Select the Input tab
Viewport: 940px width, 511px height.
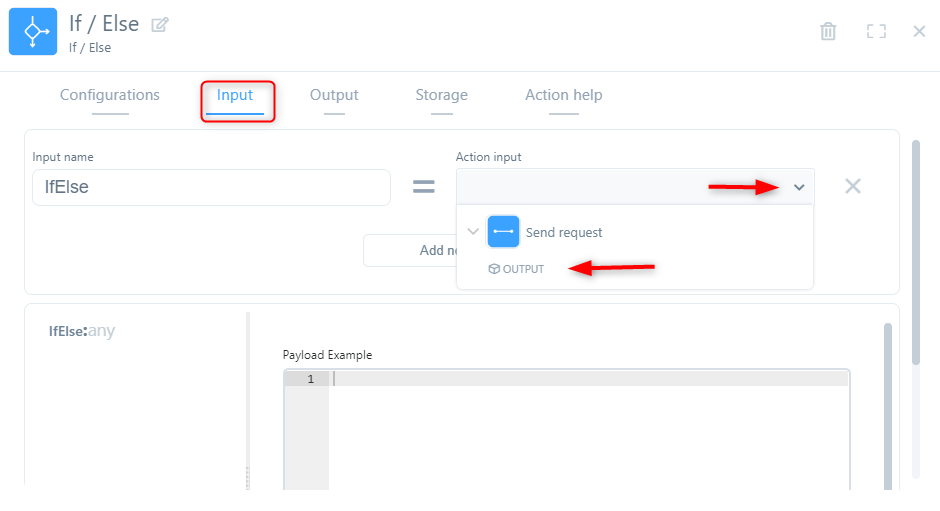[x=235, y=95]
